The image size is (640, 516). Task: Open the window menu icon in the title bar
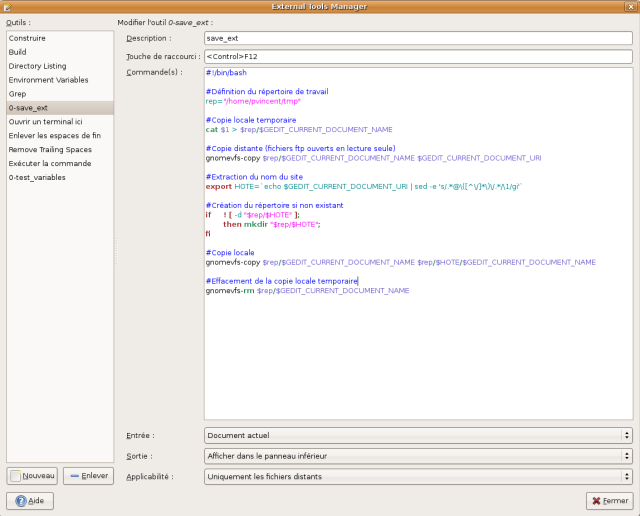click(9, 7)
